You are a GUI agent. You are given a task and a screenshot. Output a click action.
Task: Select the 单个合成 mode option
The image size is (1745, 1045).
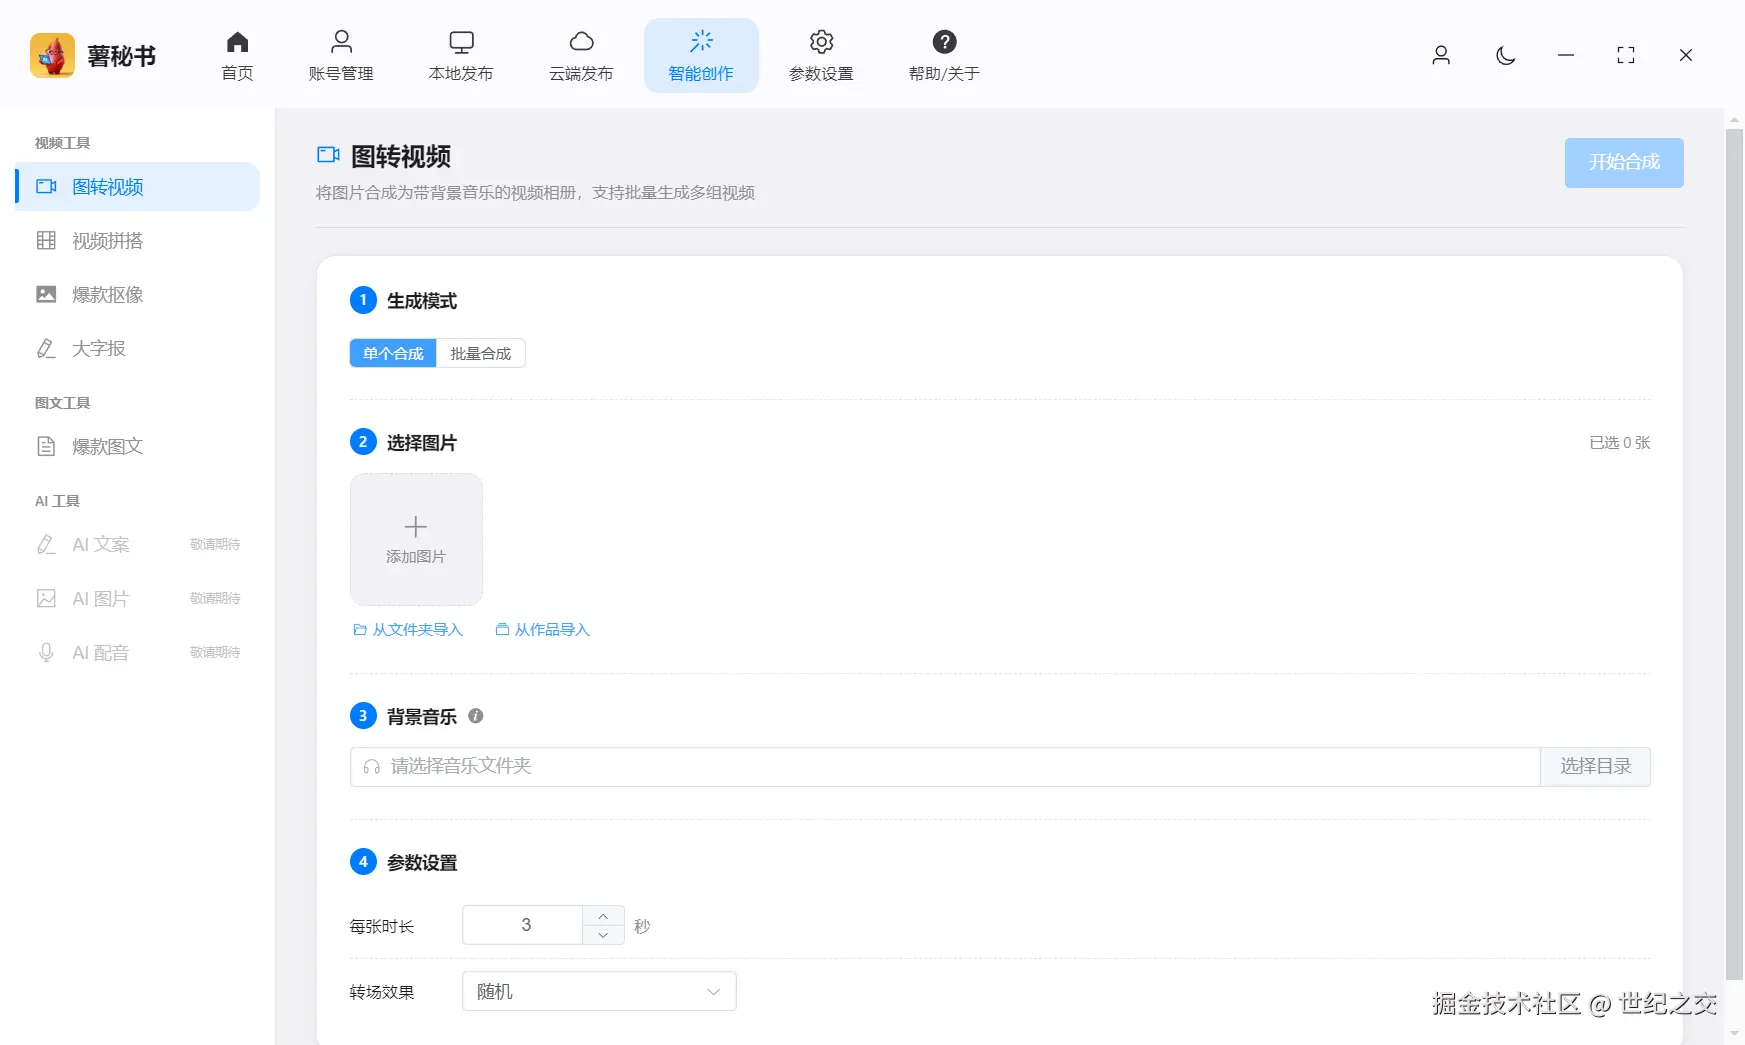(392, 353)
